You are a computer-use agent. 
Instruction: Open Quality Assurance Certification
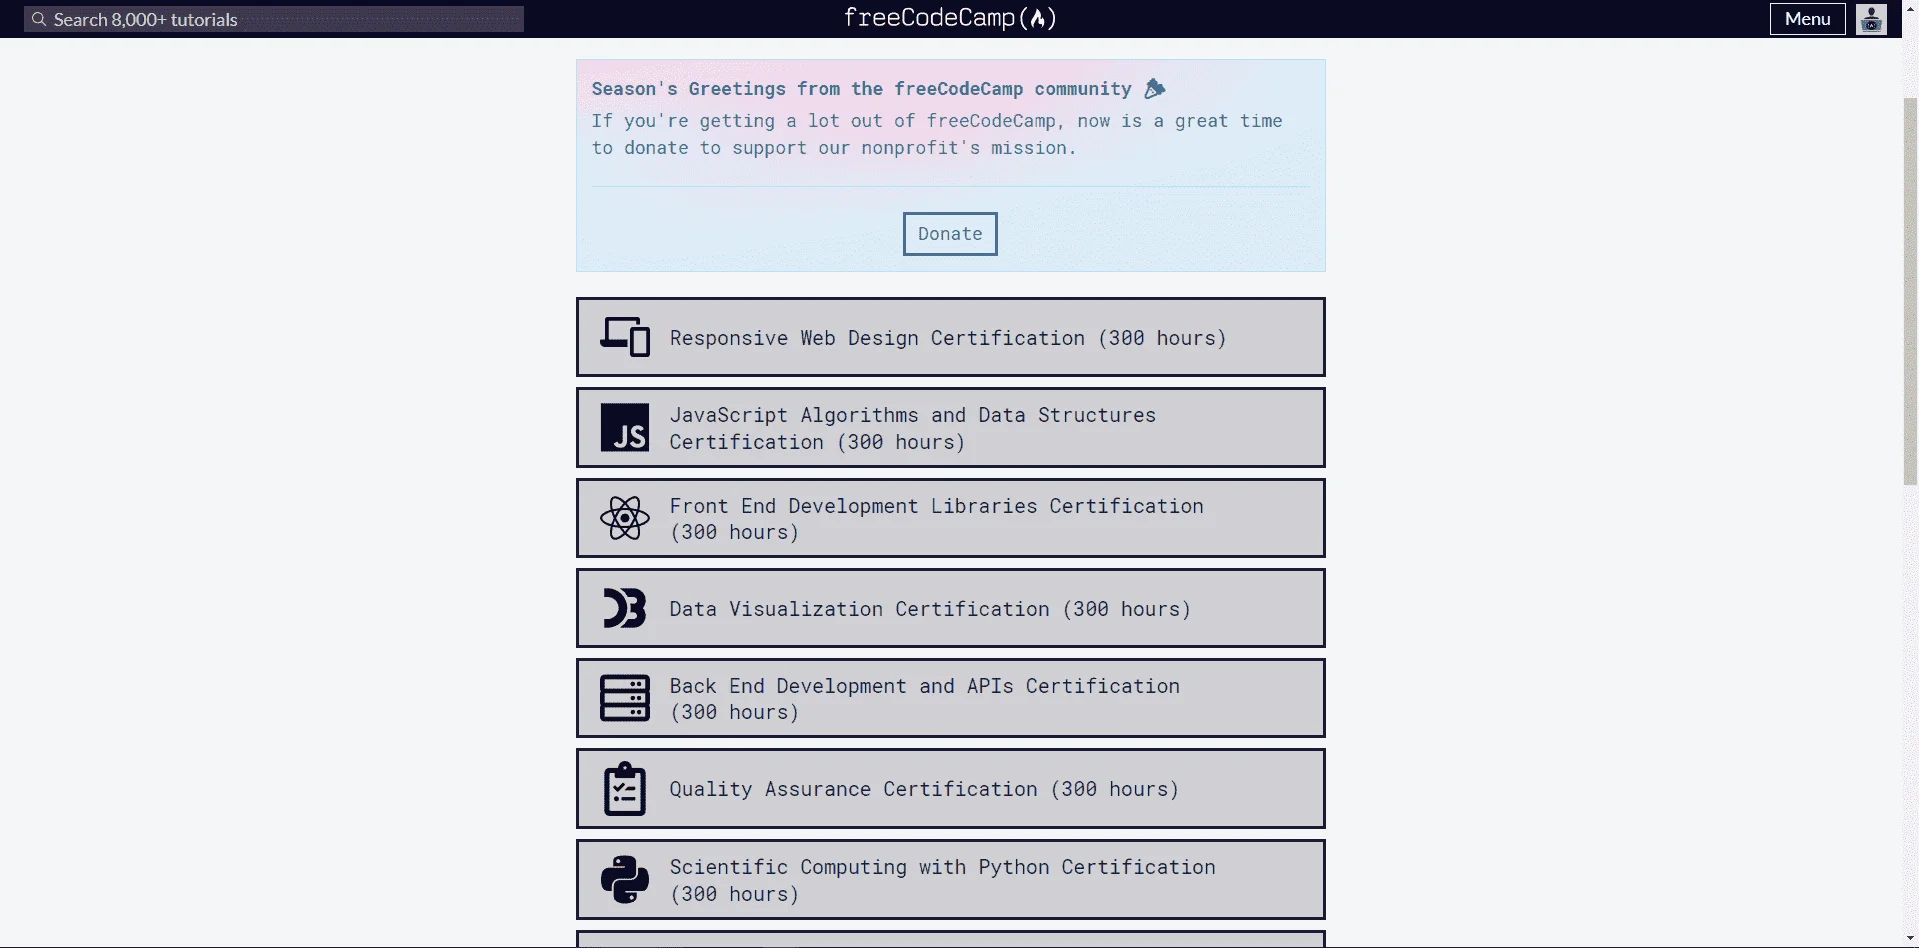point(951,789)
